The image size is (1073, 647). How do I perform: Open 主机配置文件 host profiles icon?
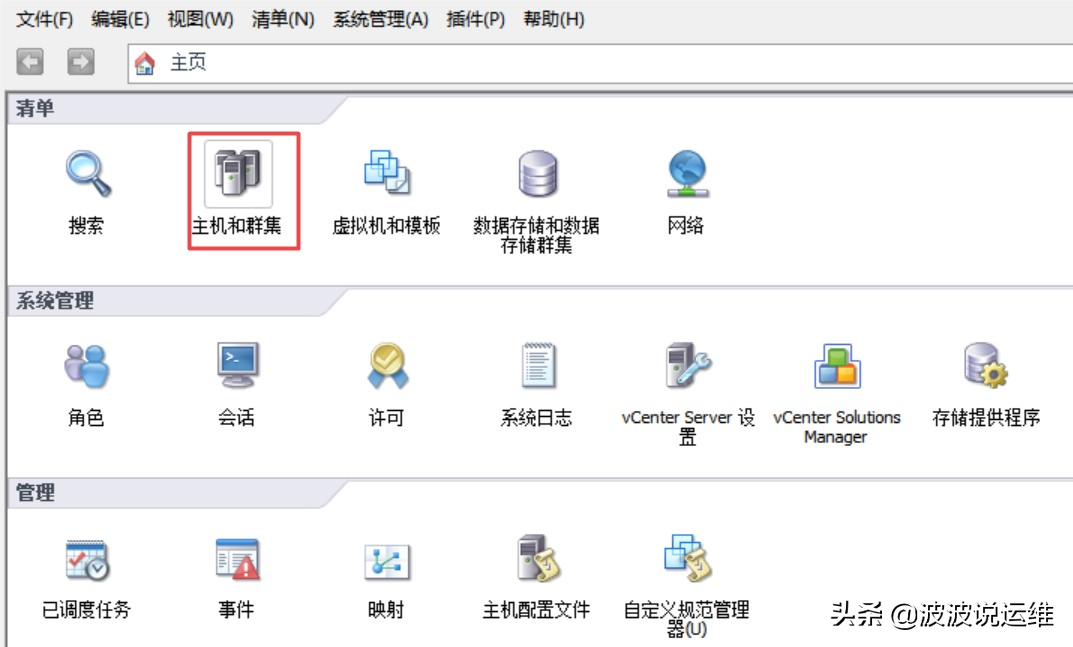[x=538, y=558]
